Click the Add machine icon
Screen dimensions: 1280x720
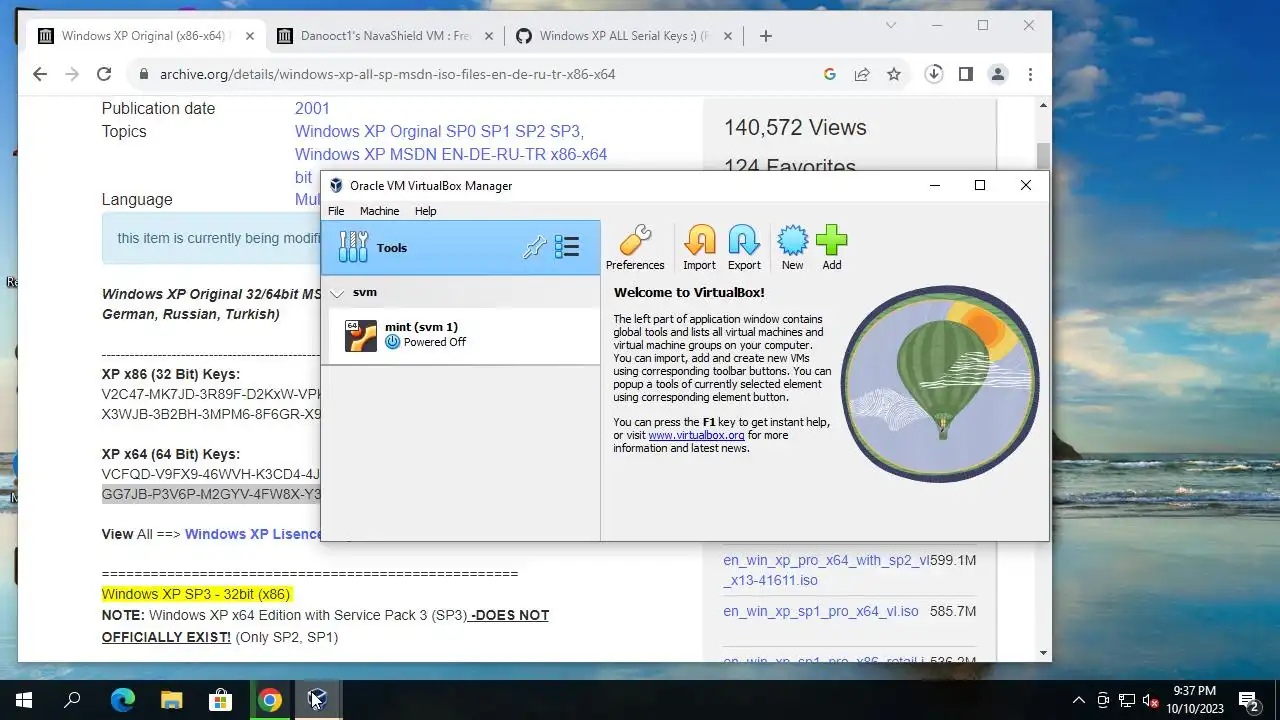coord(831,247)
